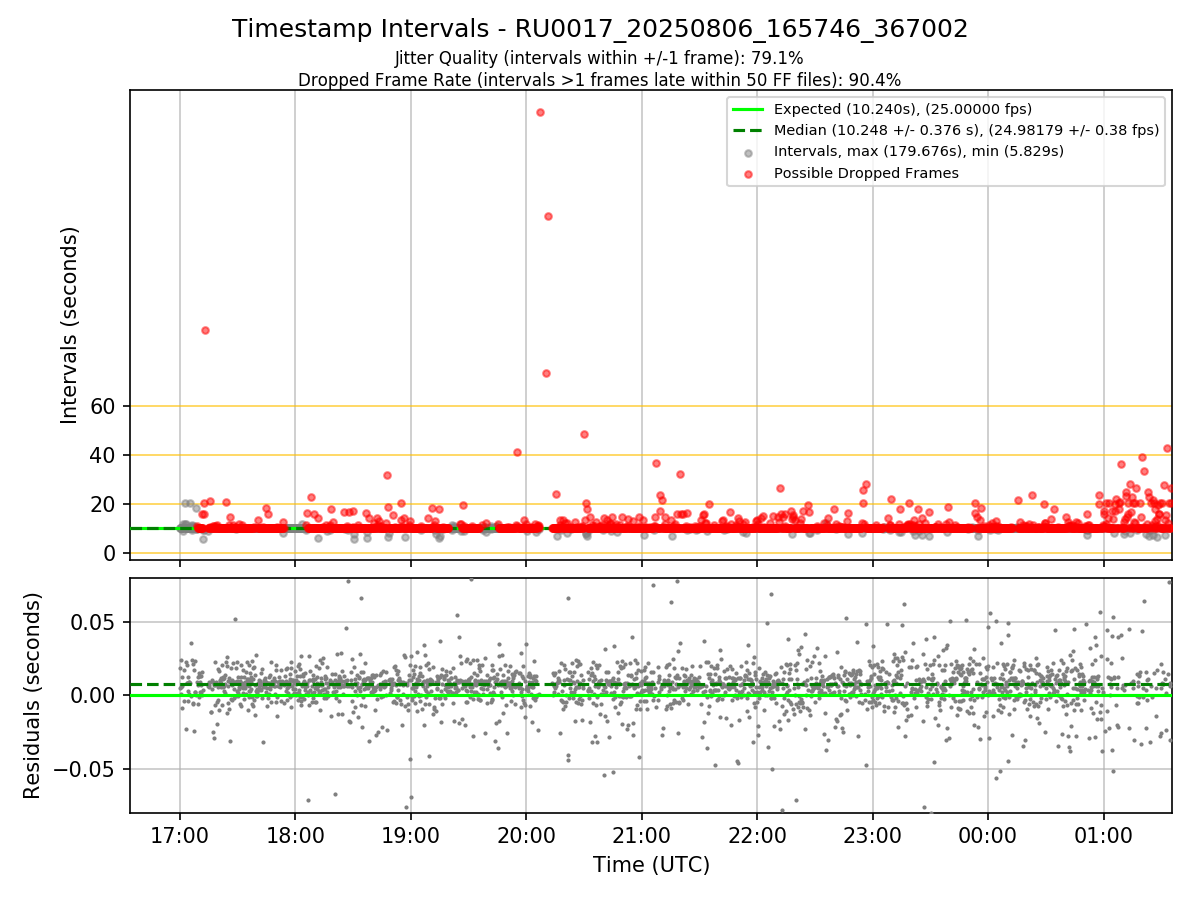Click the y-axis tick label '0' on the intervals plot

[x=112, y=553]
